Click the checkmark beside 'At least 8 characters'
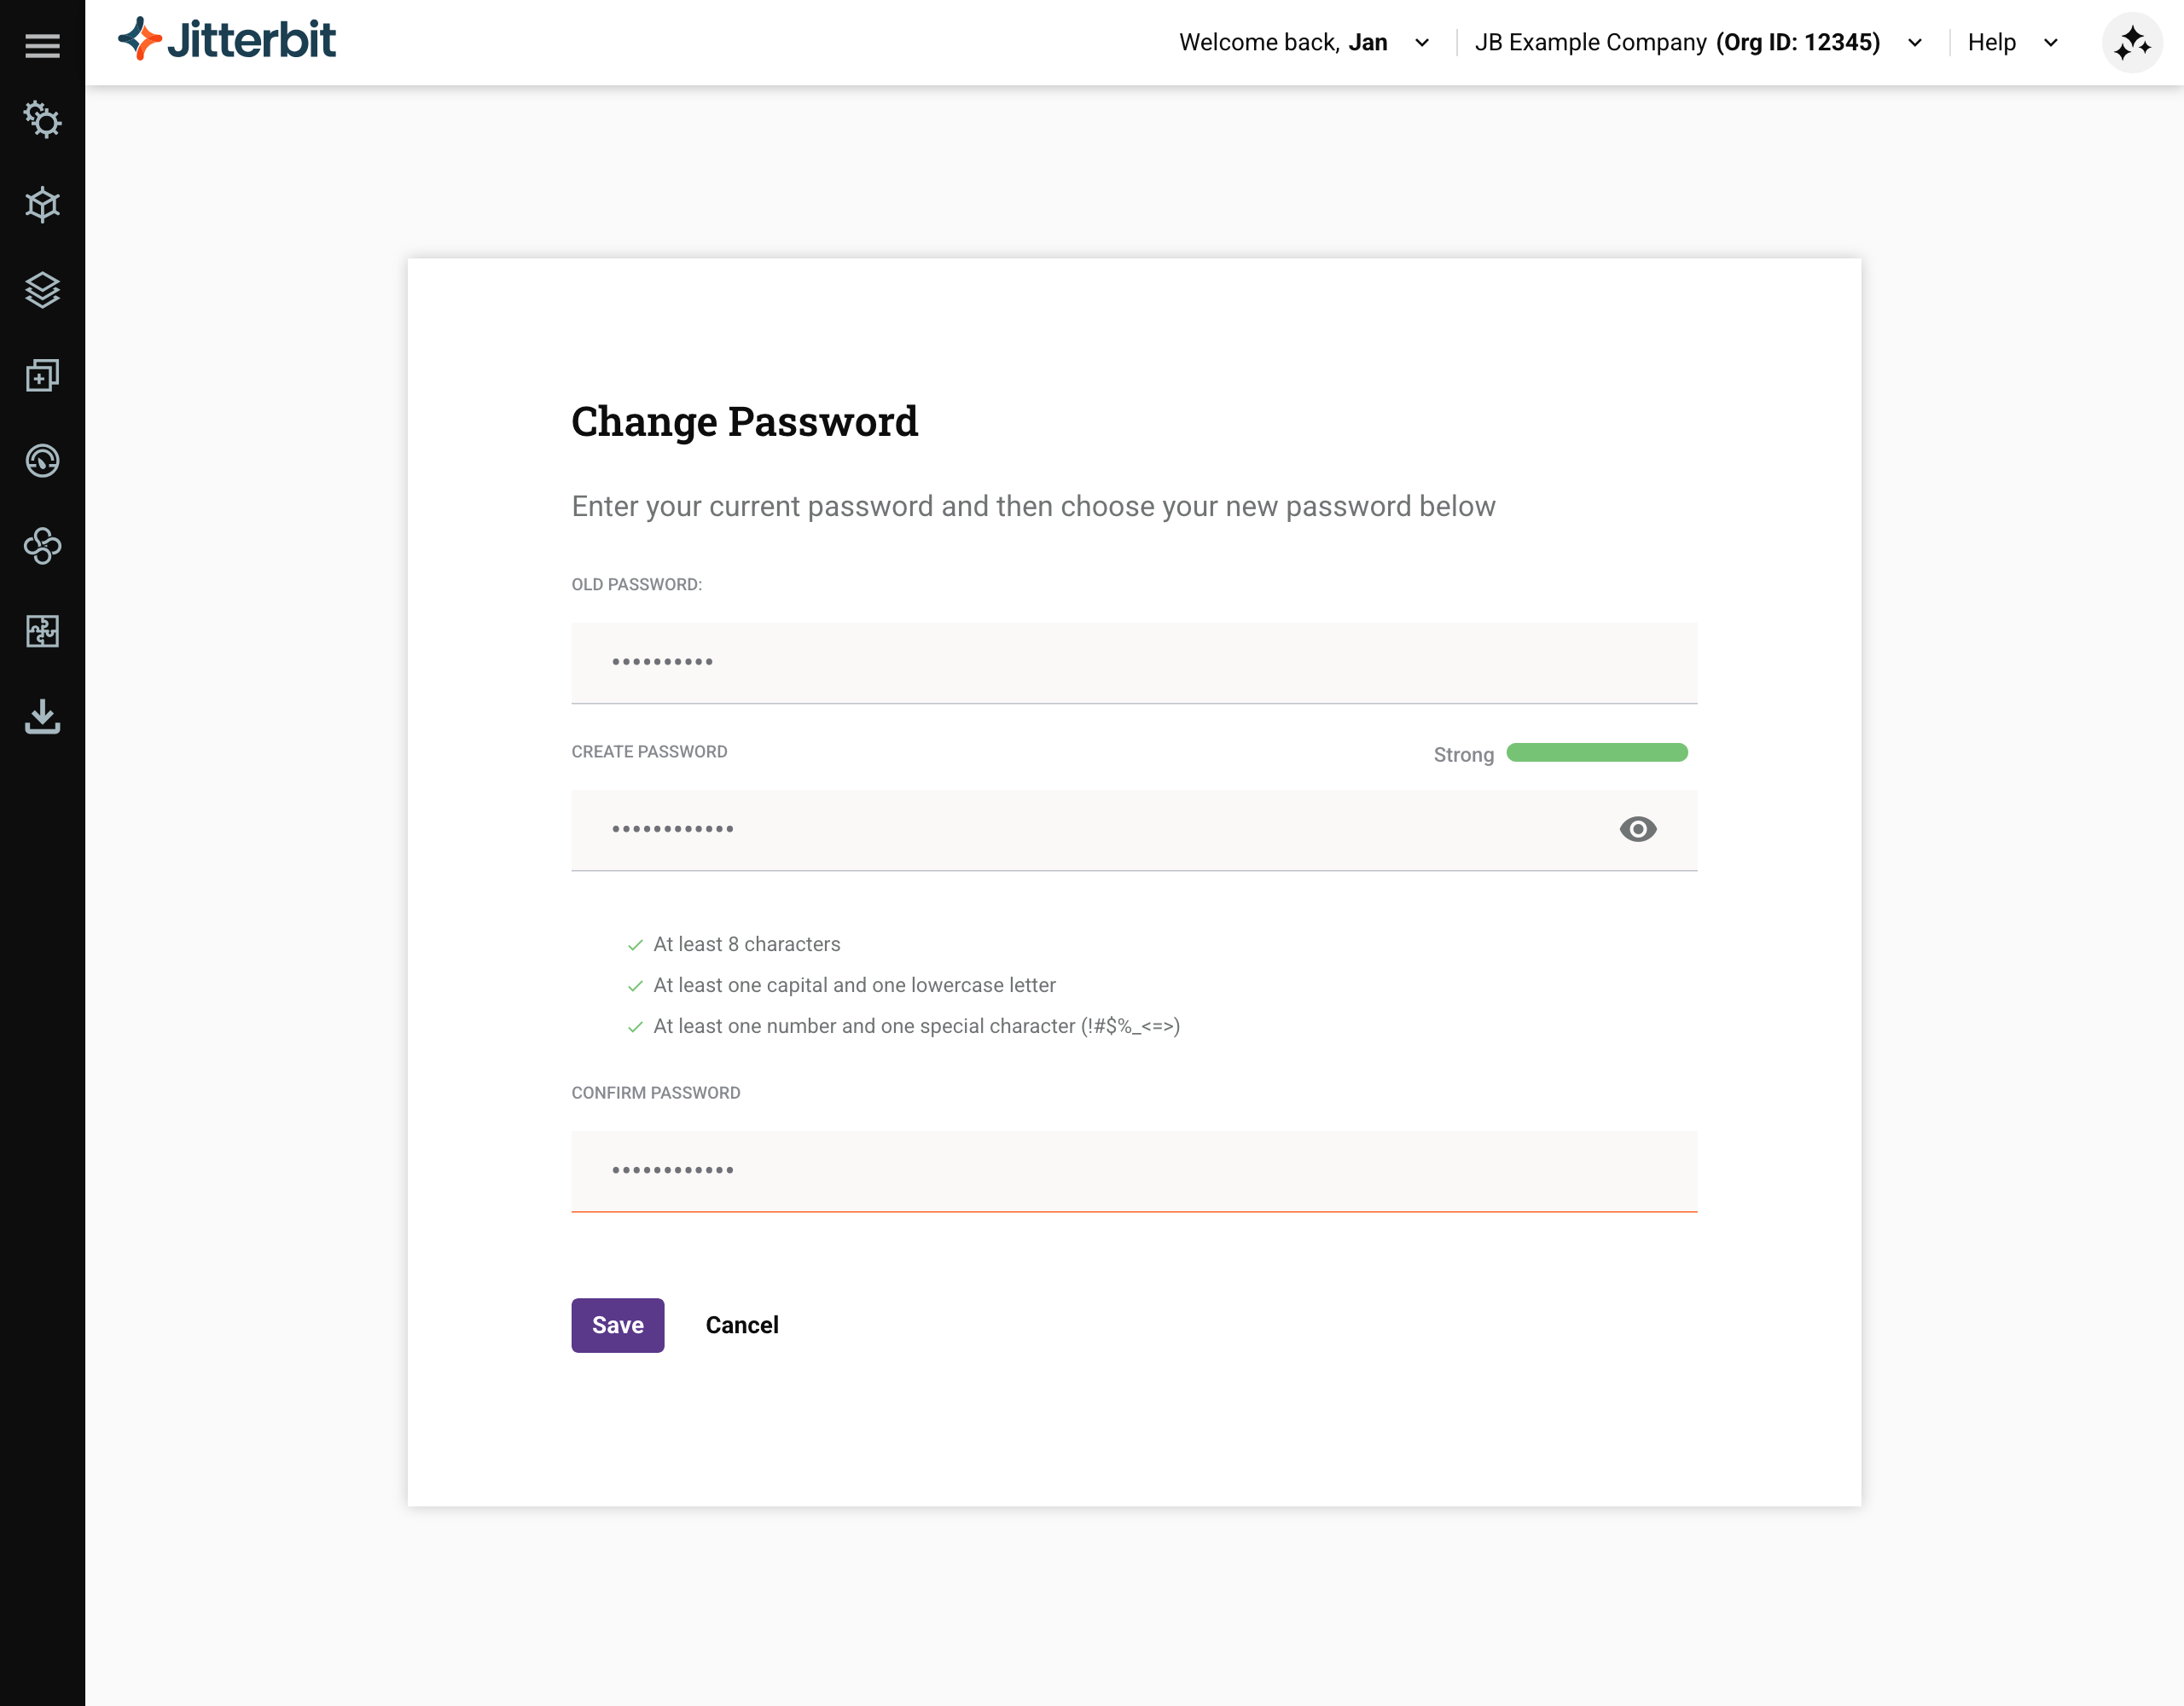2184x1706 pixels. point(634,943)
